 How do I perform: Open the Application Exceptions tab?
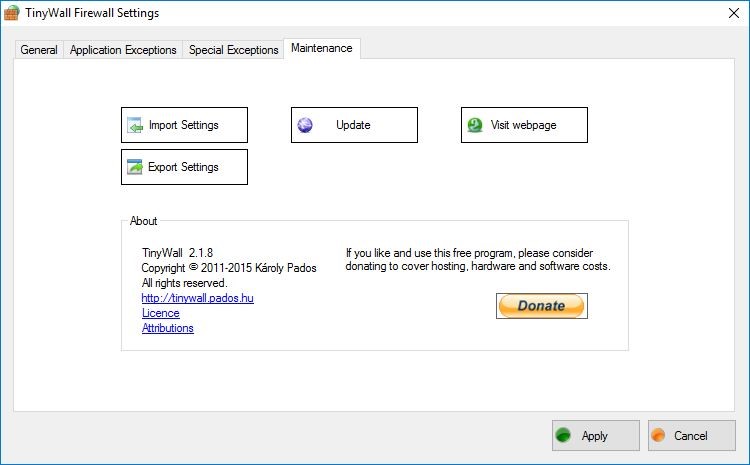click(123, 50)
